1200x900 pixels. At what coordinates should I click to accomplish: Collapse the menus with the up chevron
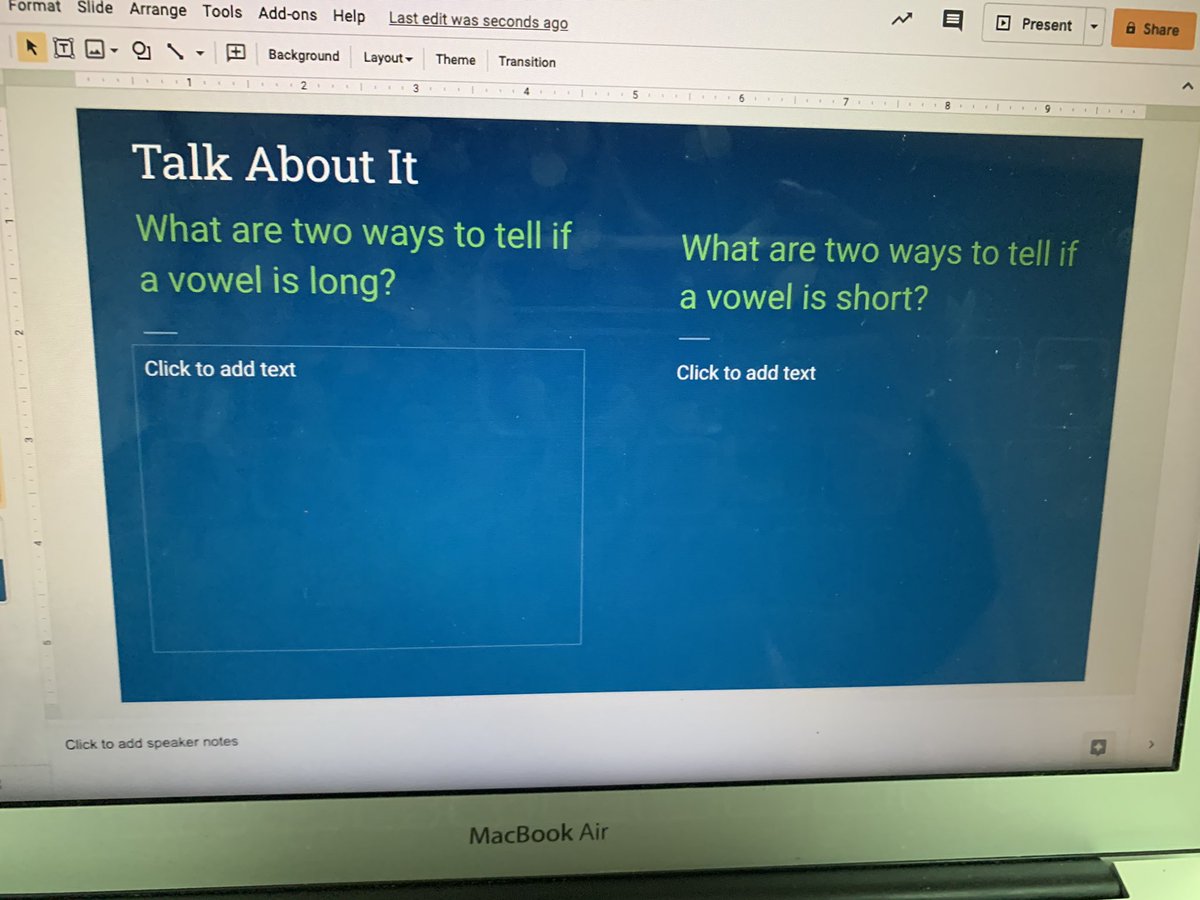pyautogui.click(x=1187, y=87)
